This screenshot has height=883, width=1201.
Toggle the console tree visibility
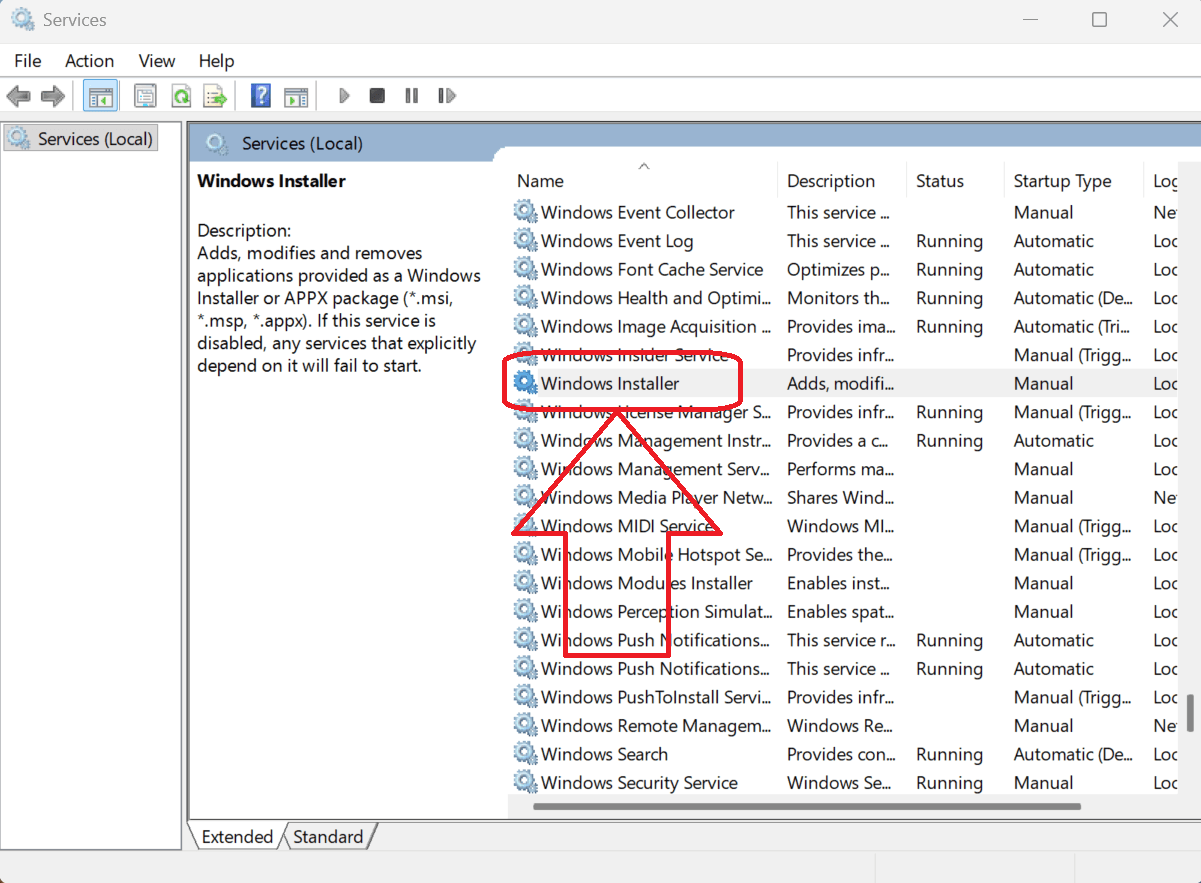click(x=100, y=95)
